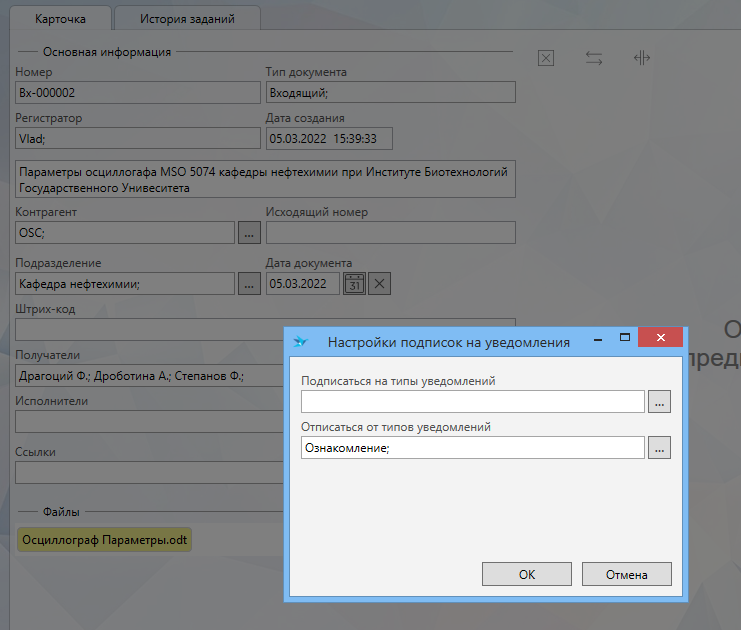The image size is (741, 630).
Task: Click the Исходящий номер input field
Action: pyautogui.click(x=390, y=232)
